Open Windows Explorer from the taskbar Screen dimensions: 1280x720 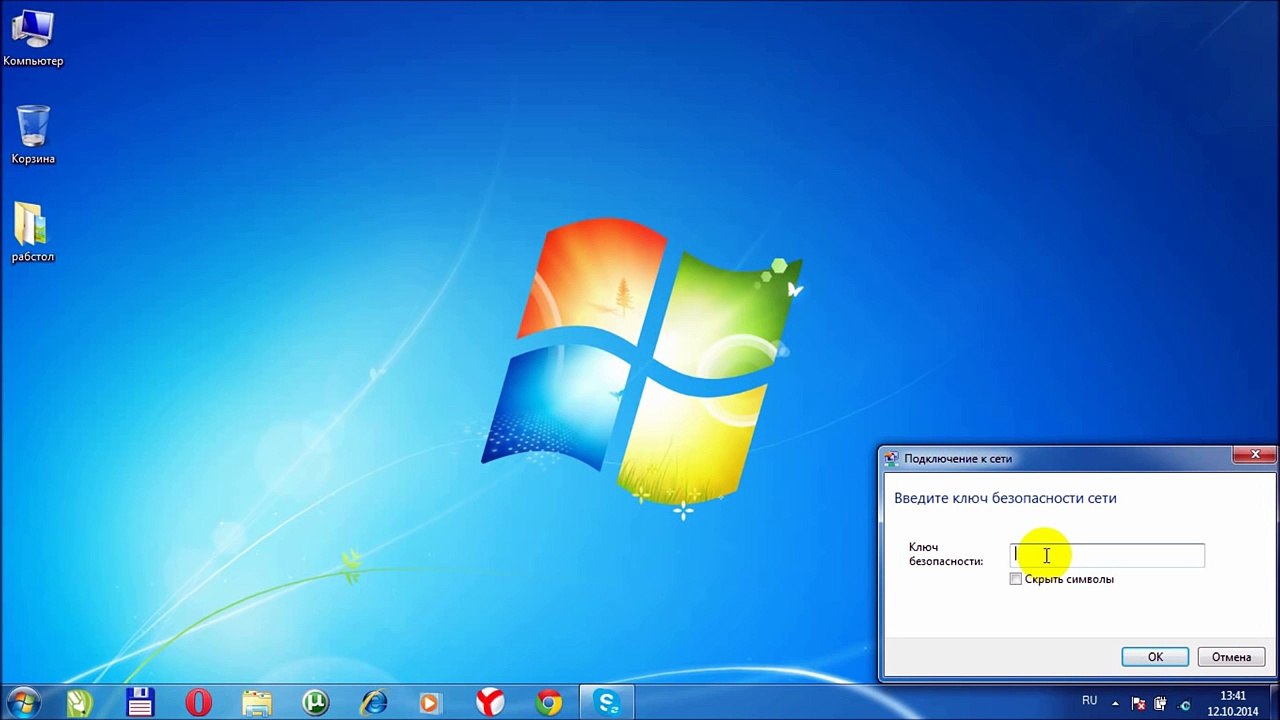[x=256, y=703]
